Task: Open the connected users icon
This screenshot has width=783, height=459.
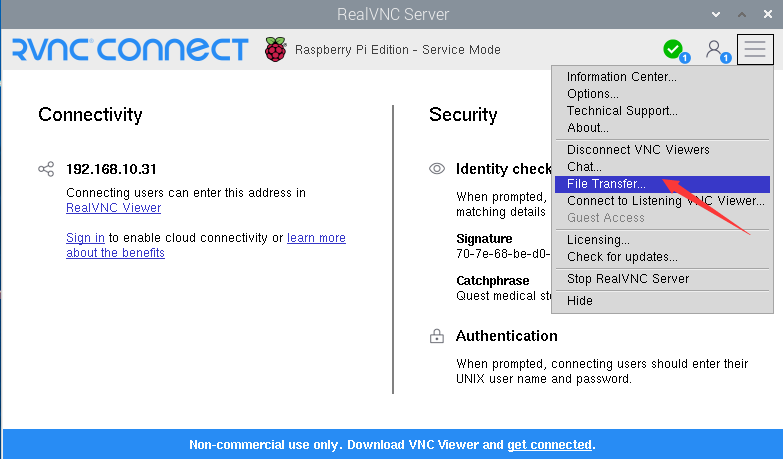Action: 714,49
